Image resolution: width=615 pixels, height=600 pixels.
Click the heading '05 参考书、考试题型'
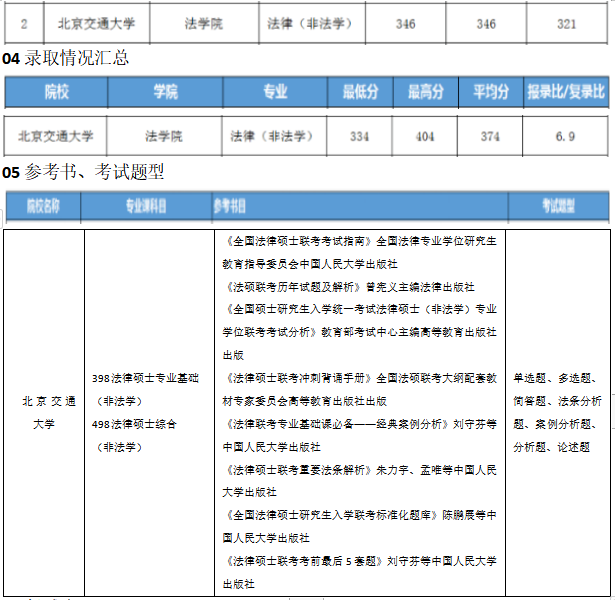click(x=83, y=172)
